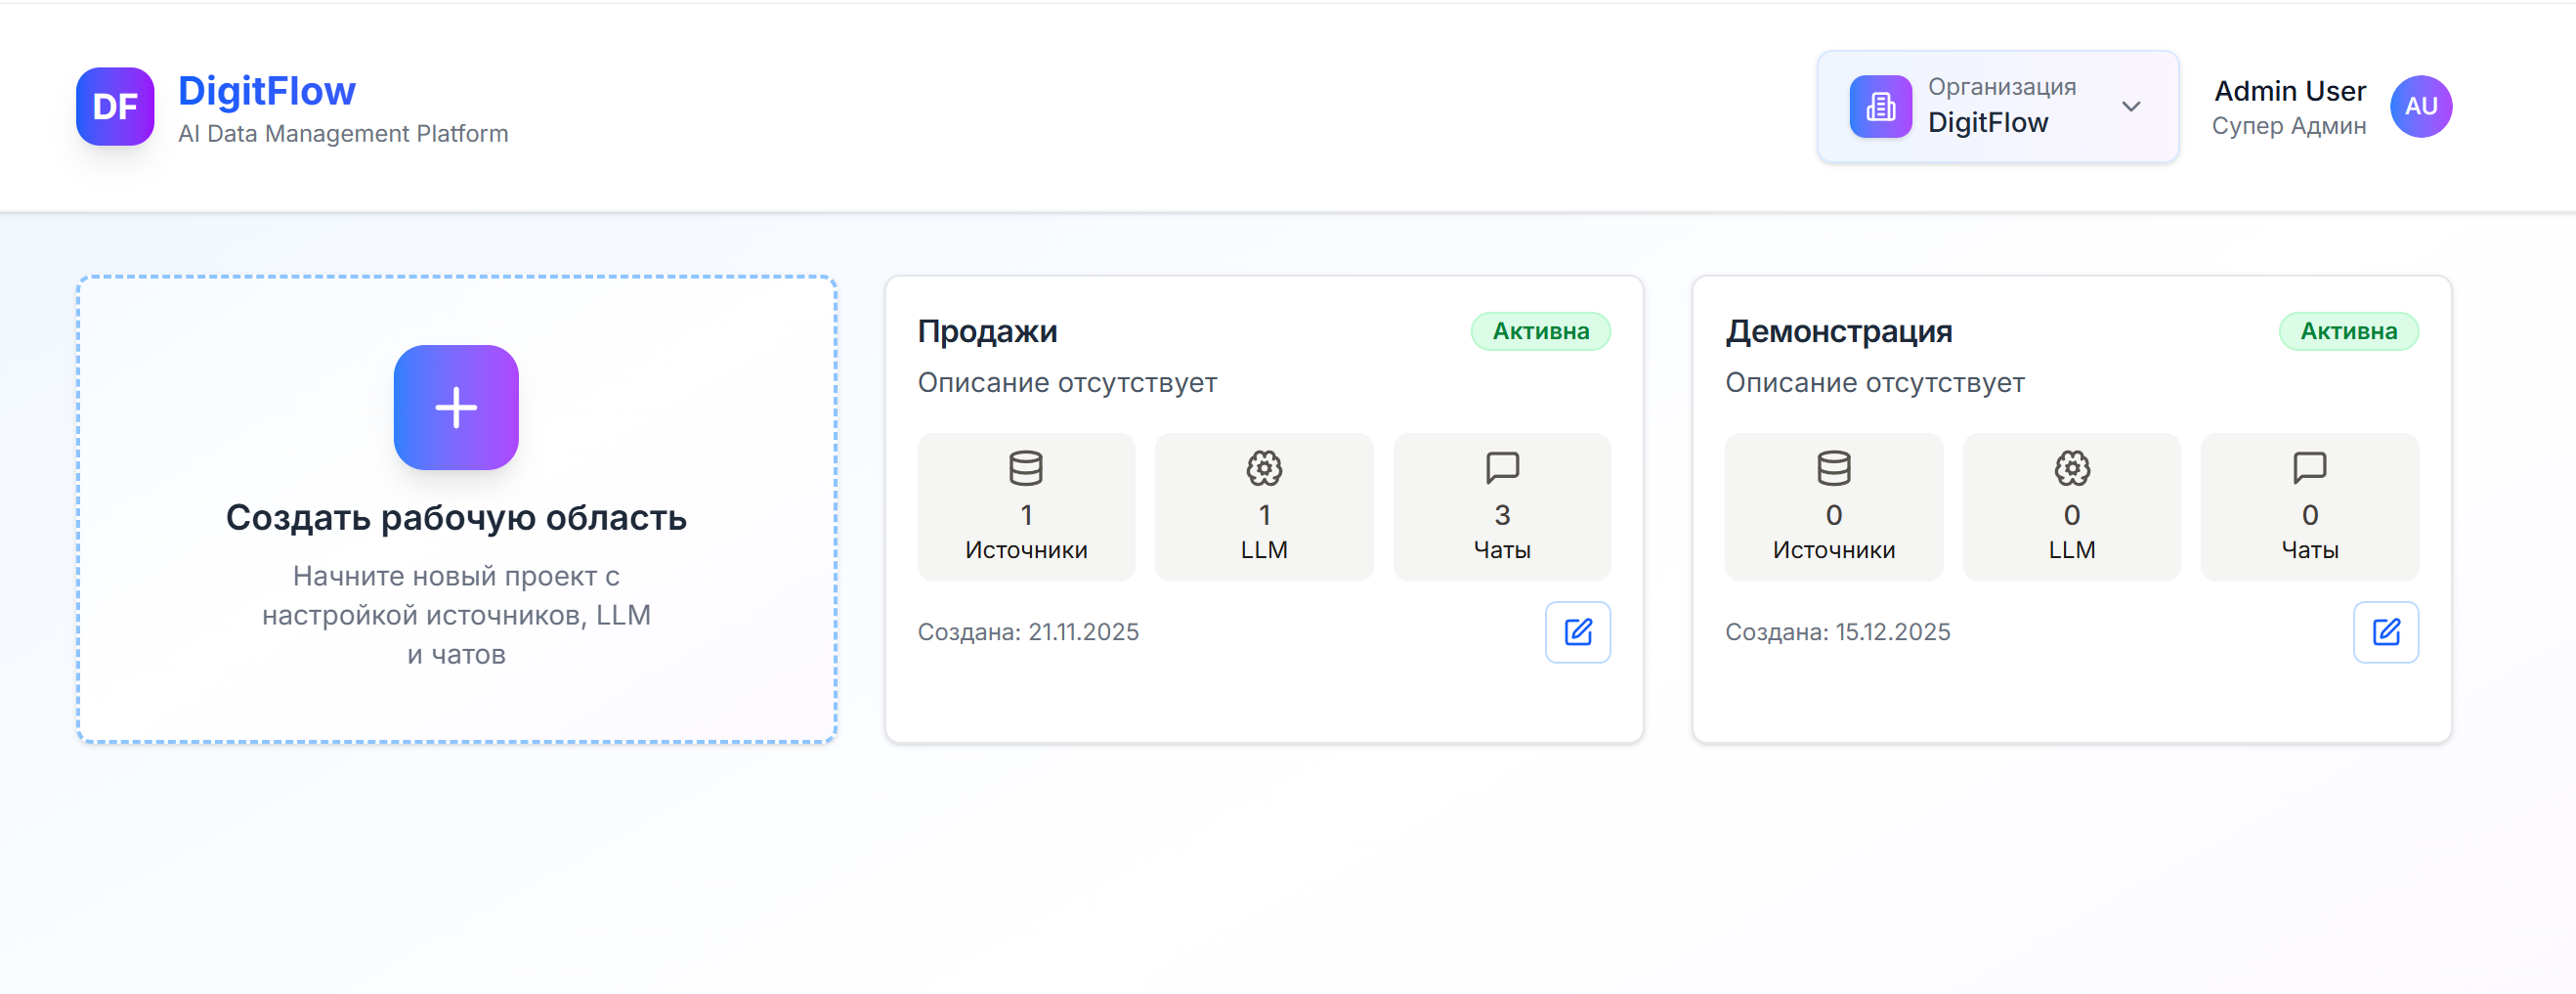The width and height of the screenshot is (2576, 994).
Task: Click the Активна badge on Продажи
Action: pyautogui.click(x=1540, y=331)
